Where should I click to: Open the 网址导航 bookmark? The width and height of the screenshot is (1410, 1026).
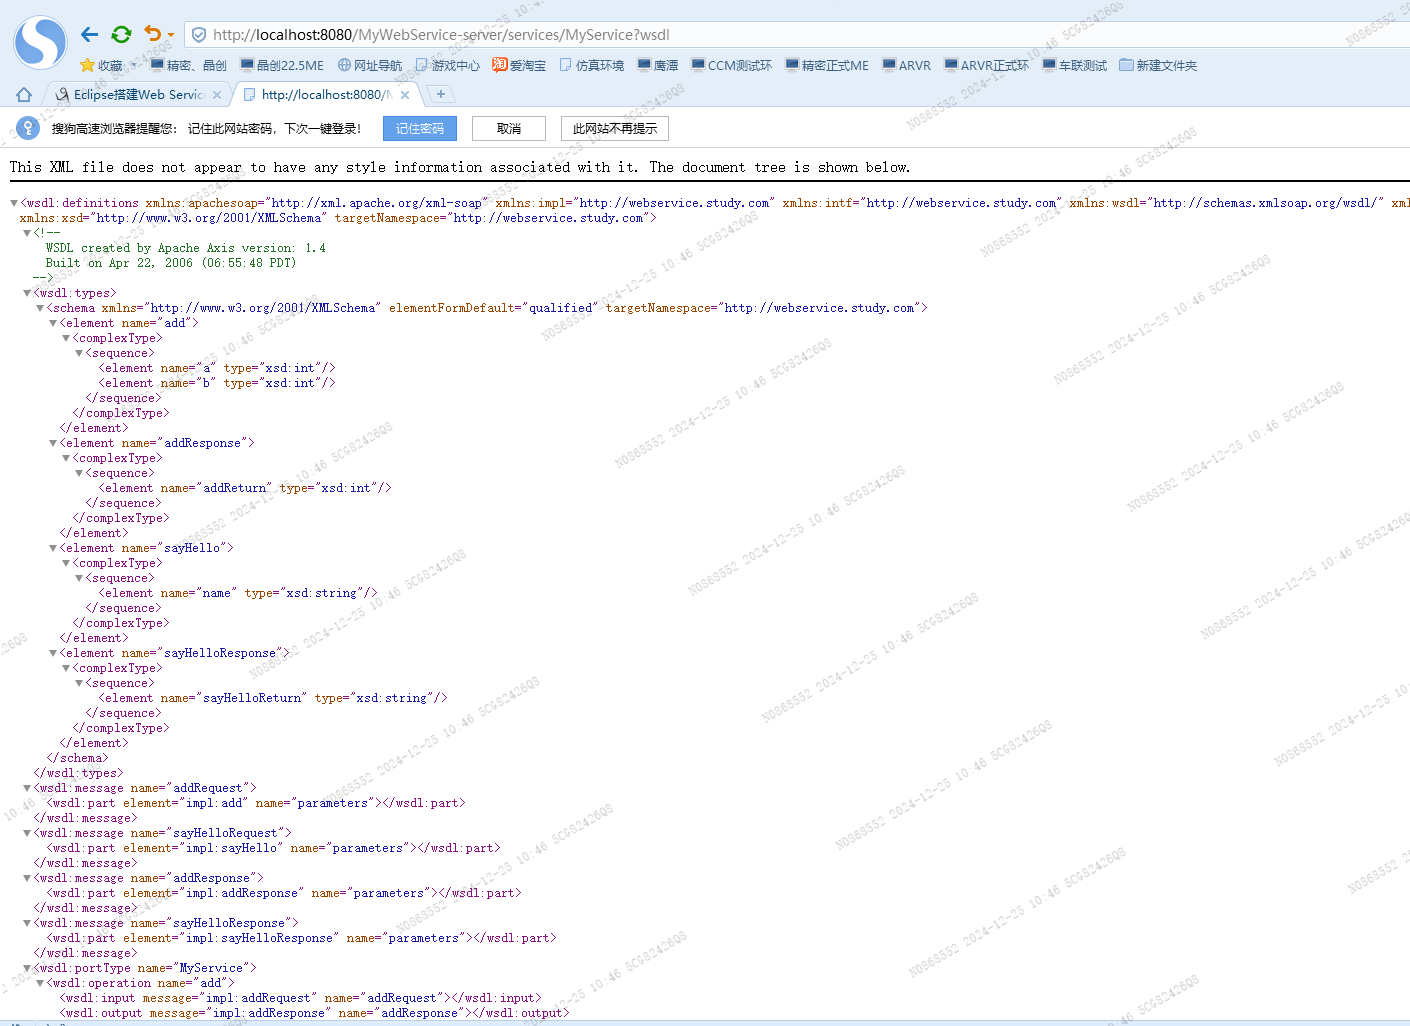coord(369,65)
